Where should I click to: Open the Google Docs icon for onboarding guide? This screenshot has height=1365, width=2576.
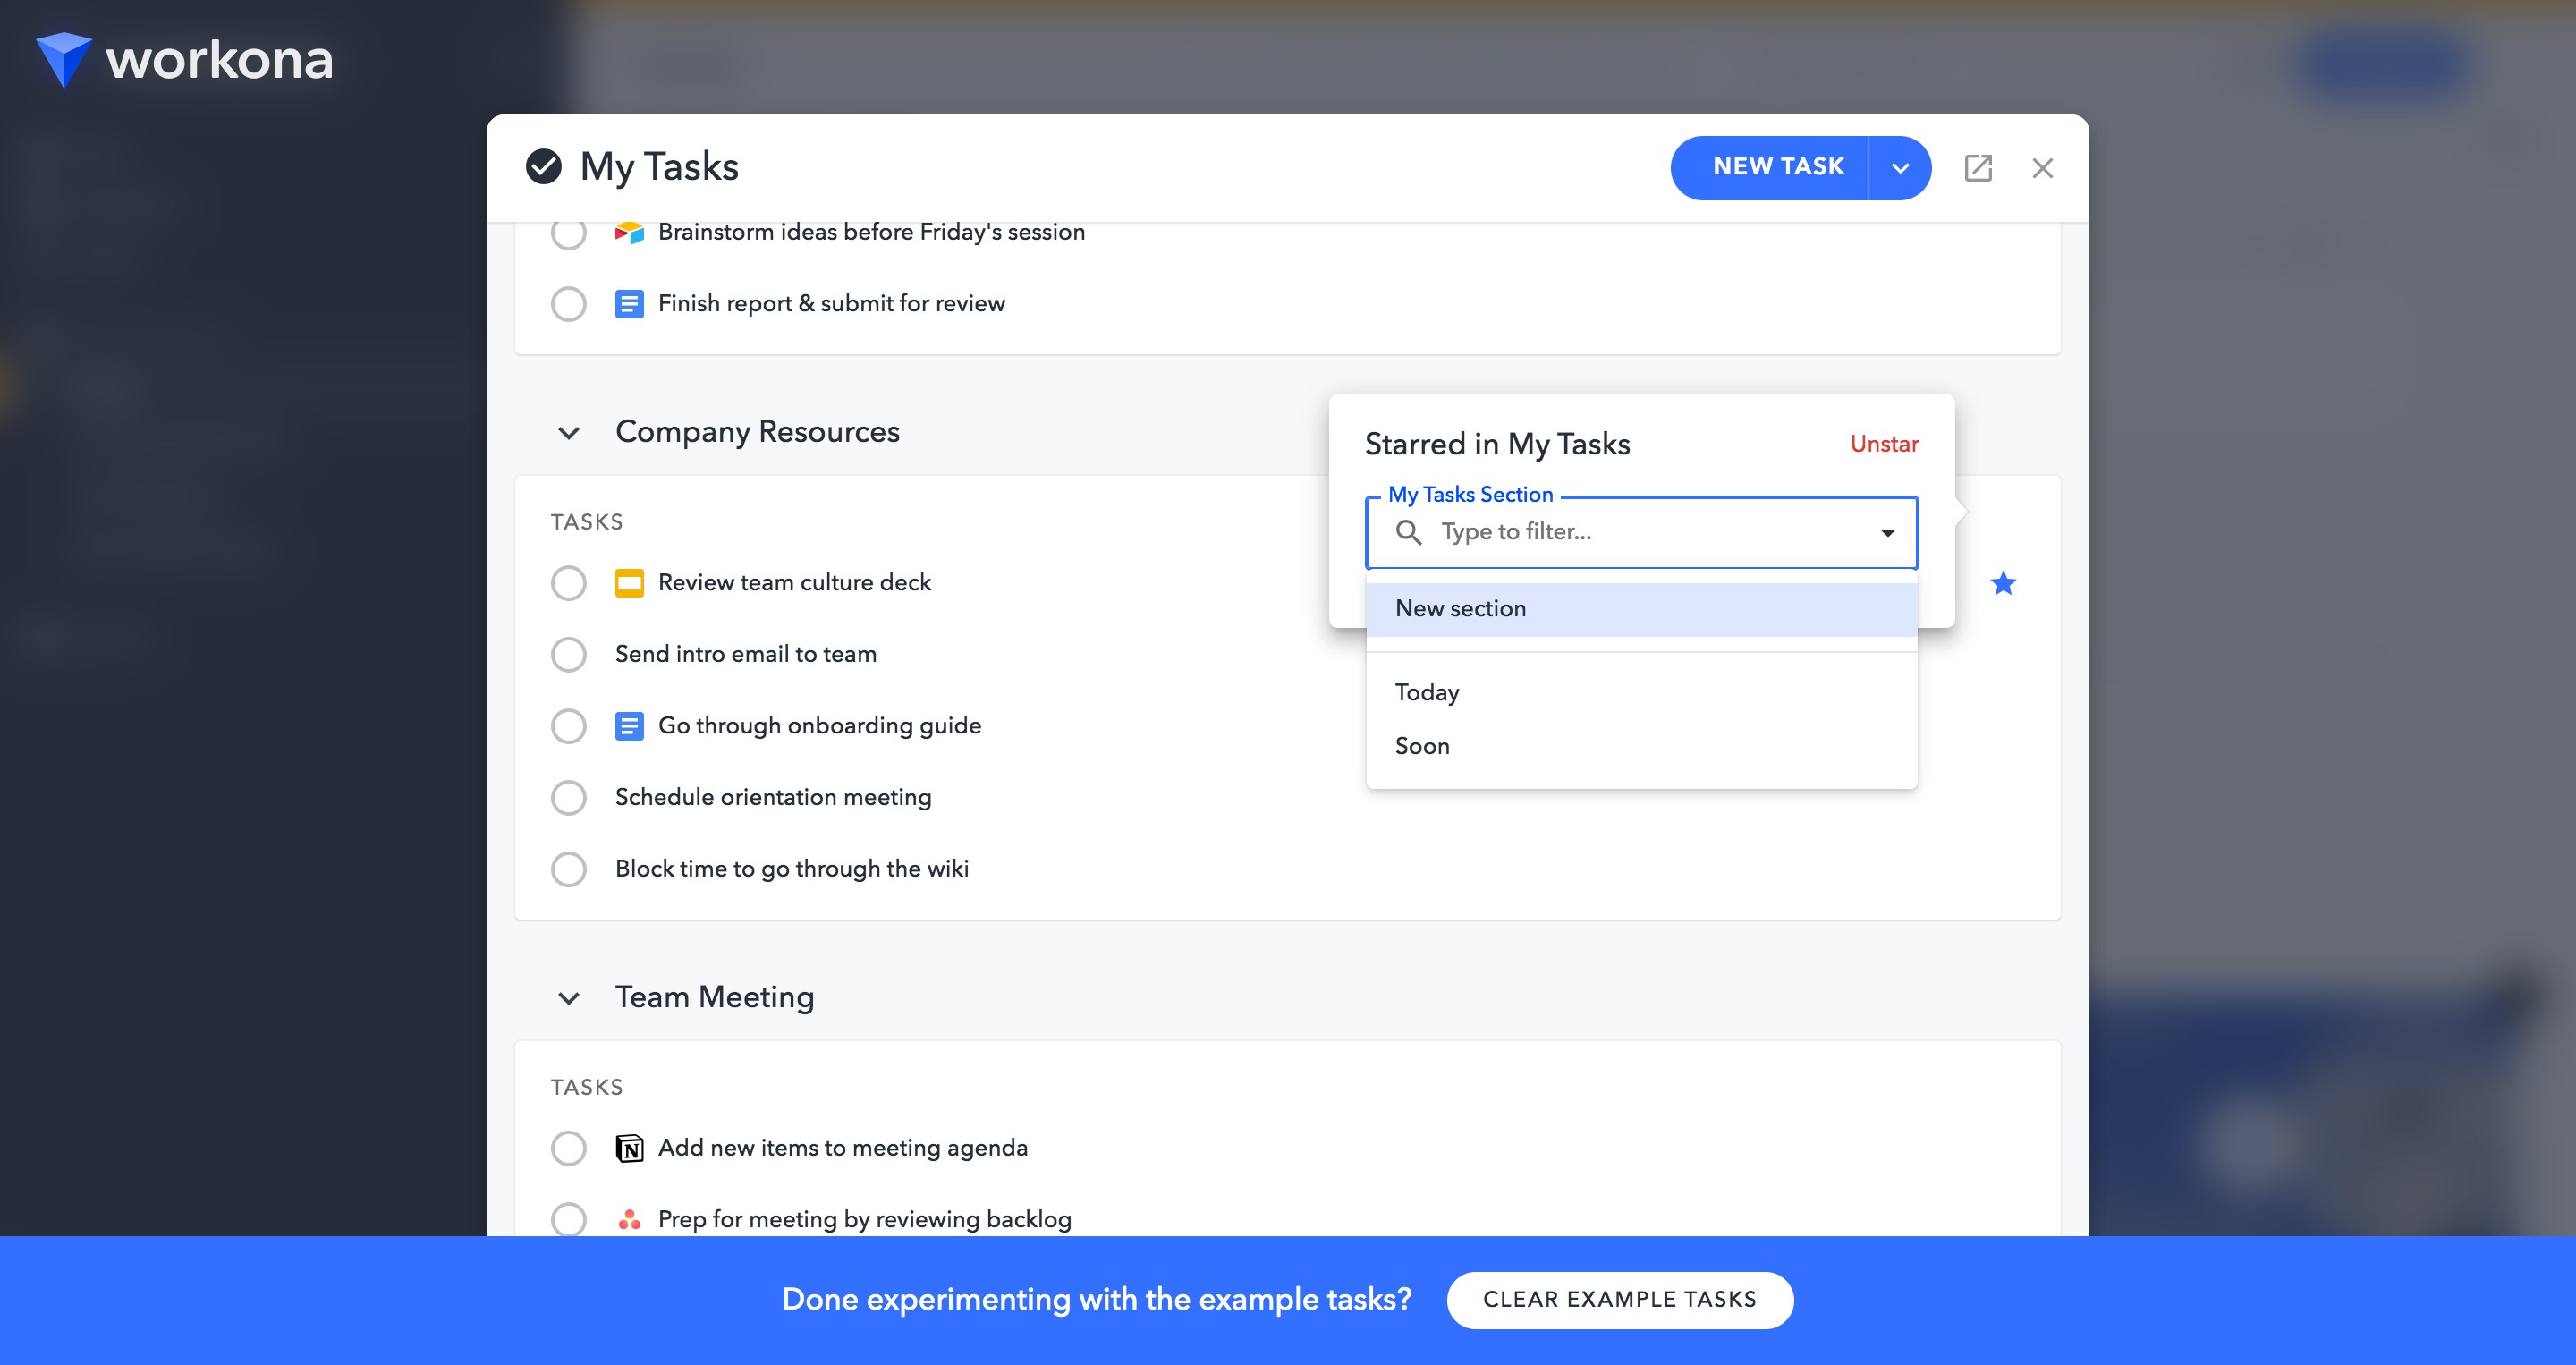coord(629,726)
